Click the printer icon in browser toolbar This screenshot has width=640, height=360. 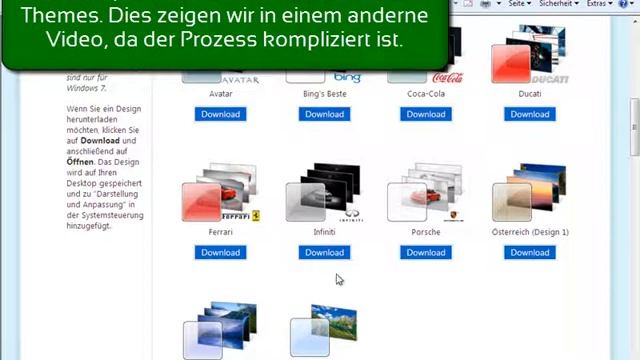pos(485,4)
